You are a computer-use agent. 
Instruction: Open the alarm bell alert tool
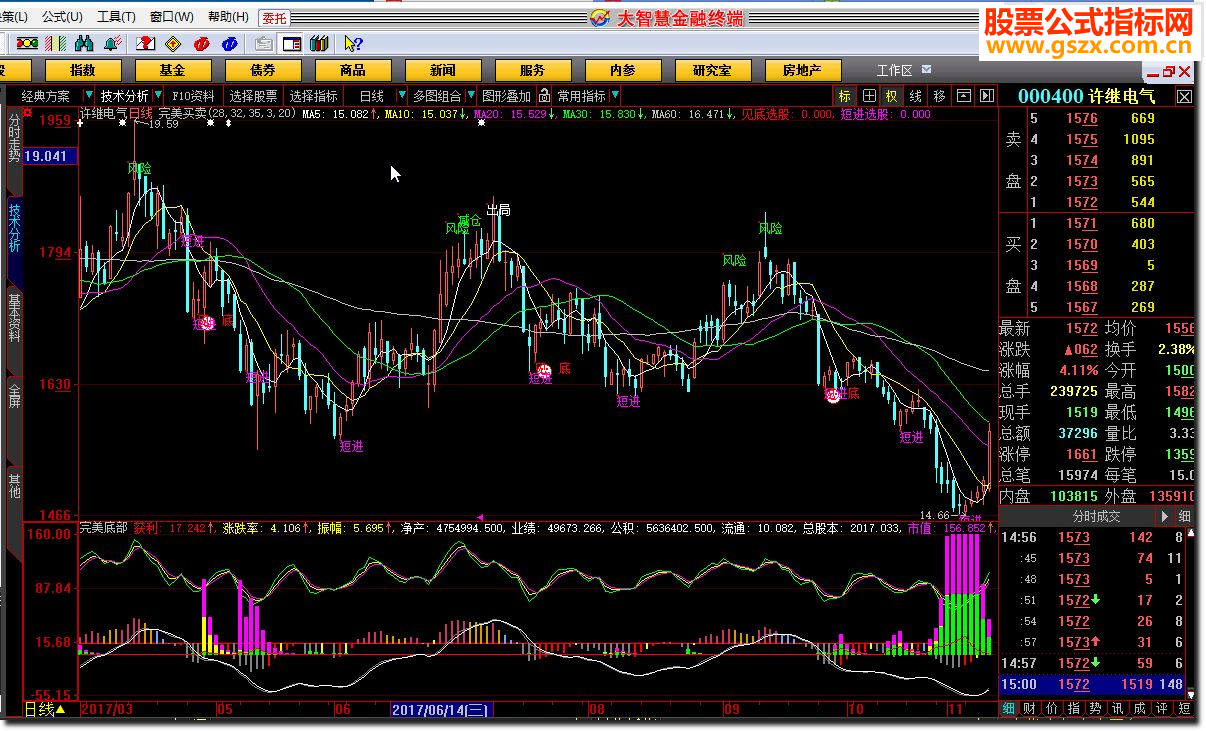coord(113,43)
